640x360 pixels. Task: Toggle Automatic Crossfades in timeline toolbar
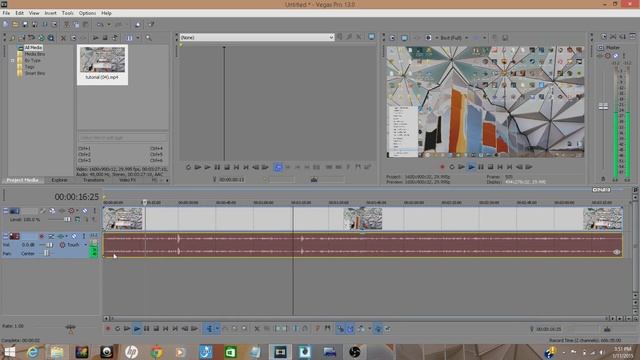pos(350,329)
